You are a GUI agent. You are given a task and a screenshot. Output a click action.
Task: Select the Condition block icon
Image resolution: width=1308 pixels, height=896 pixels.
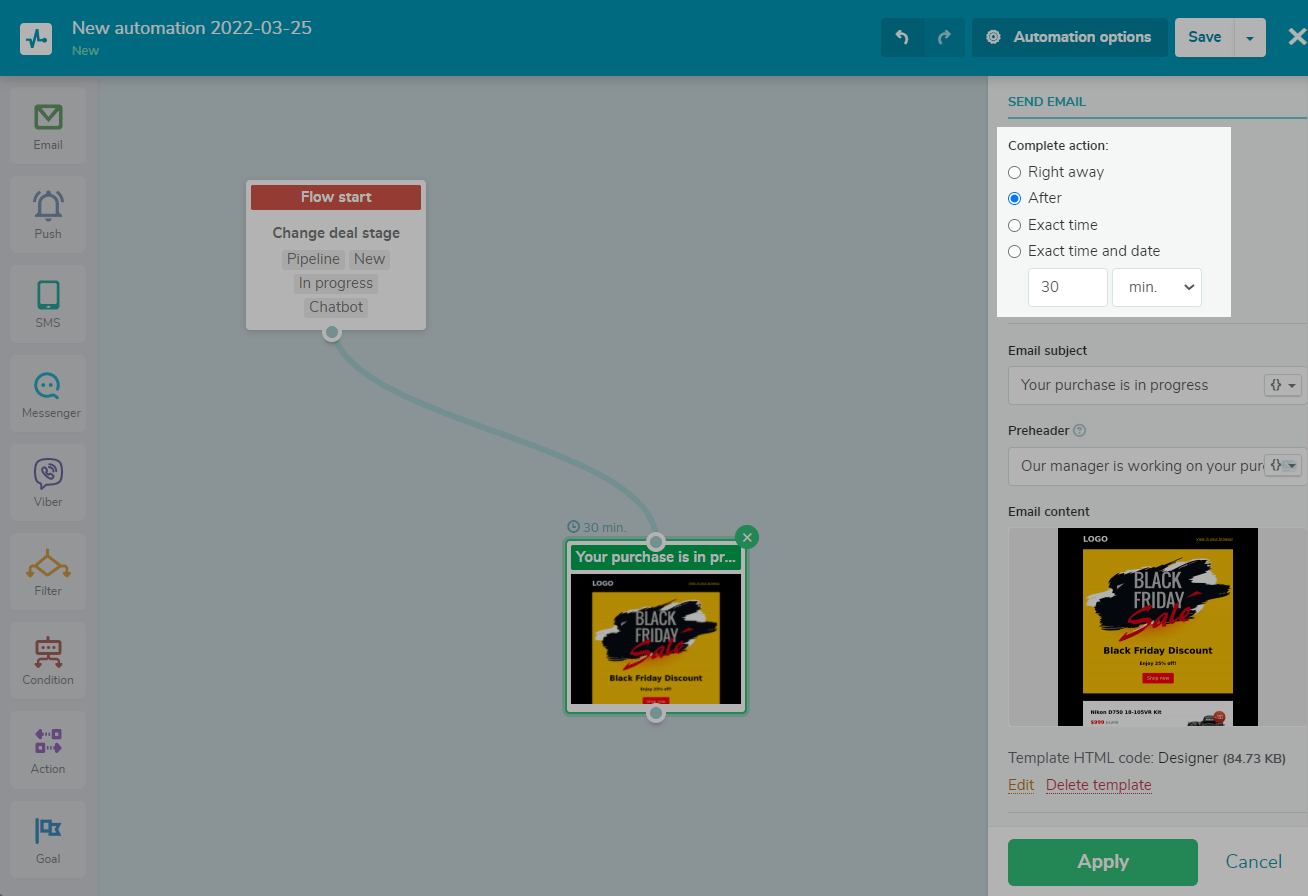coord(48,660)
